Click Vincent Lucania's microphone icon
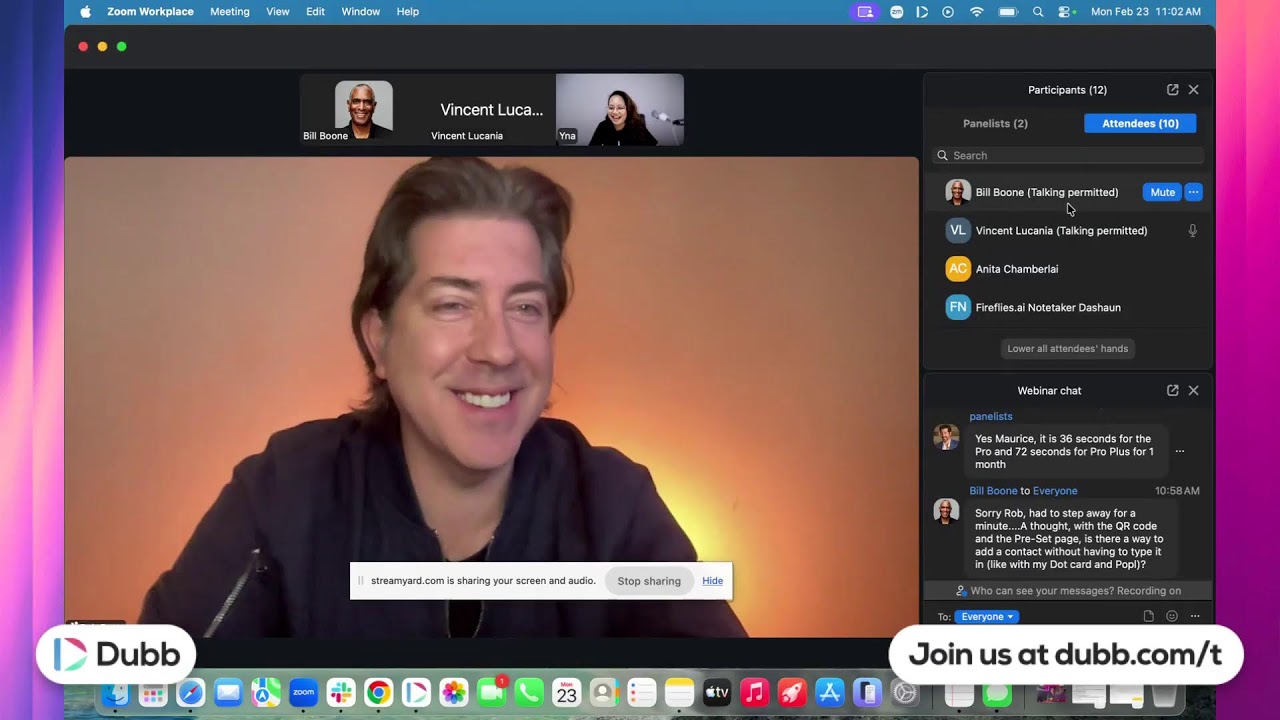 point(1192,231)
